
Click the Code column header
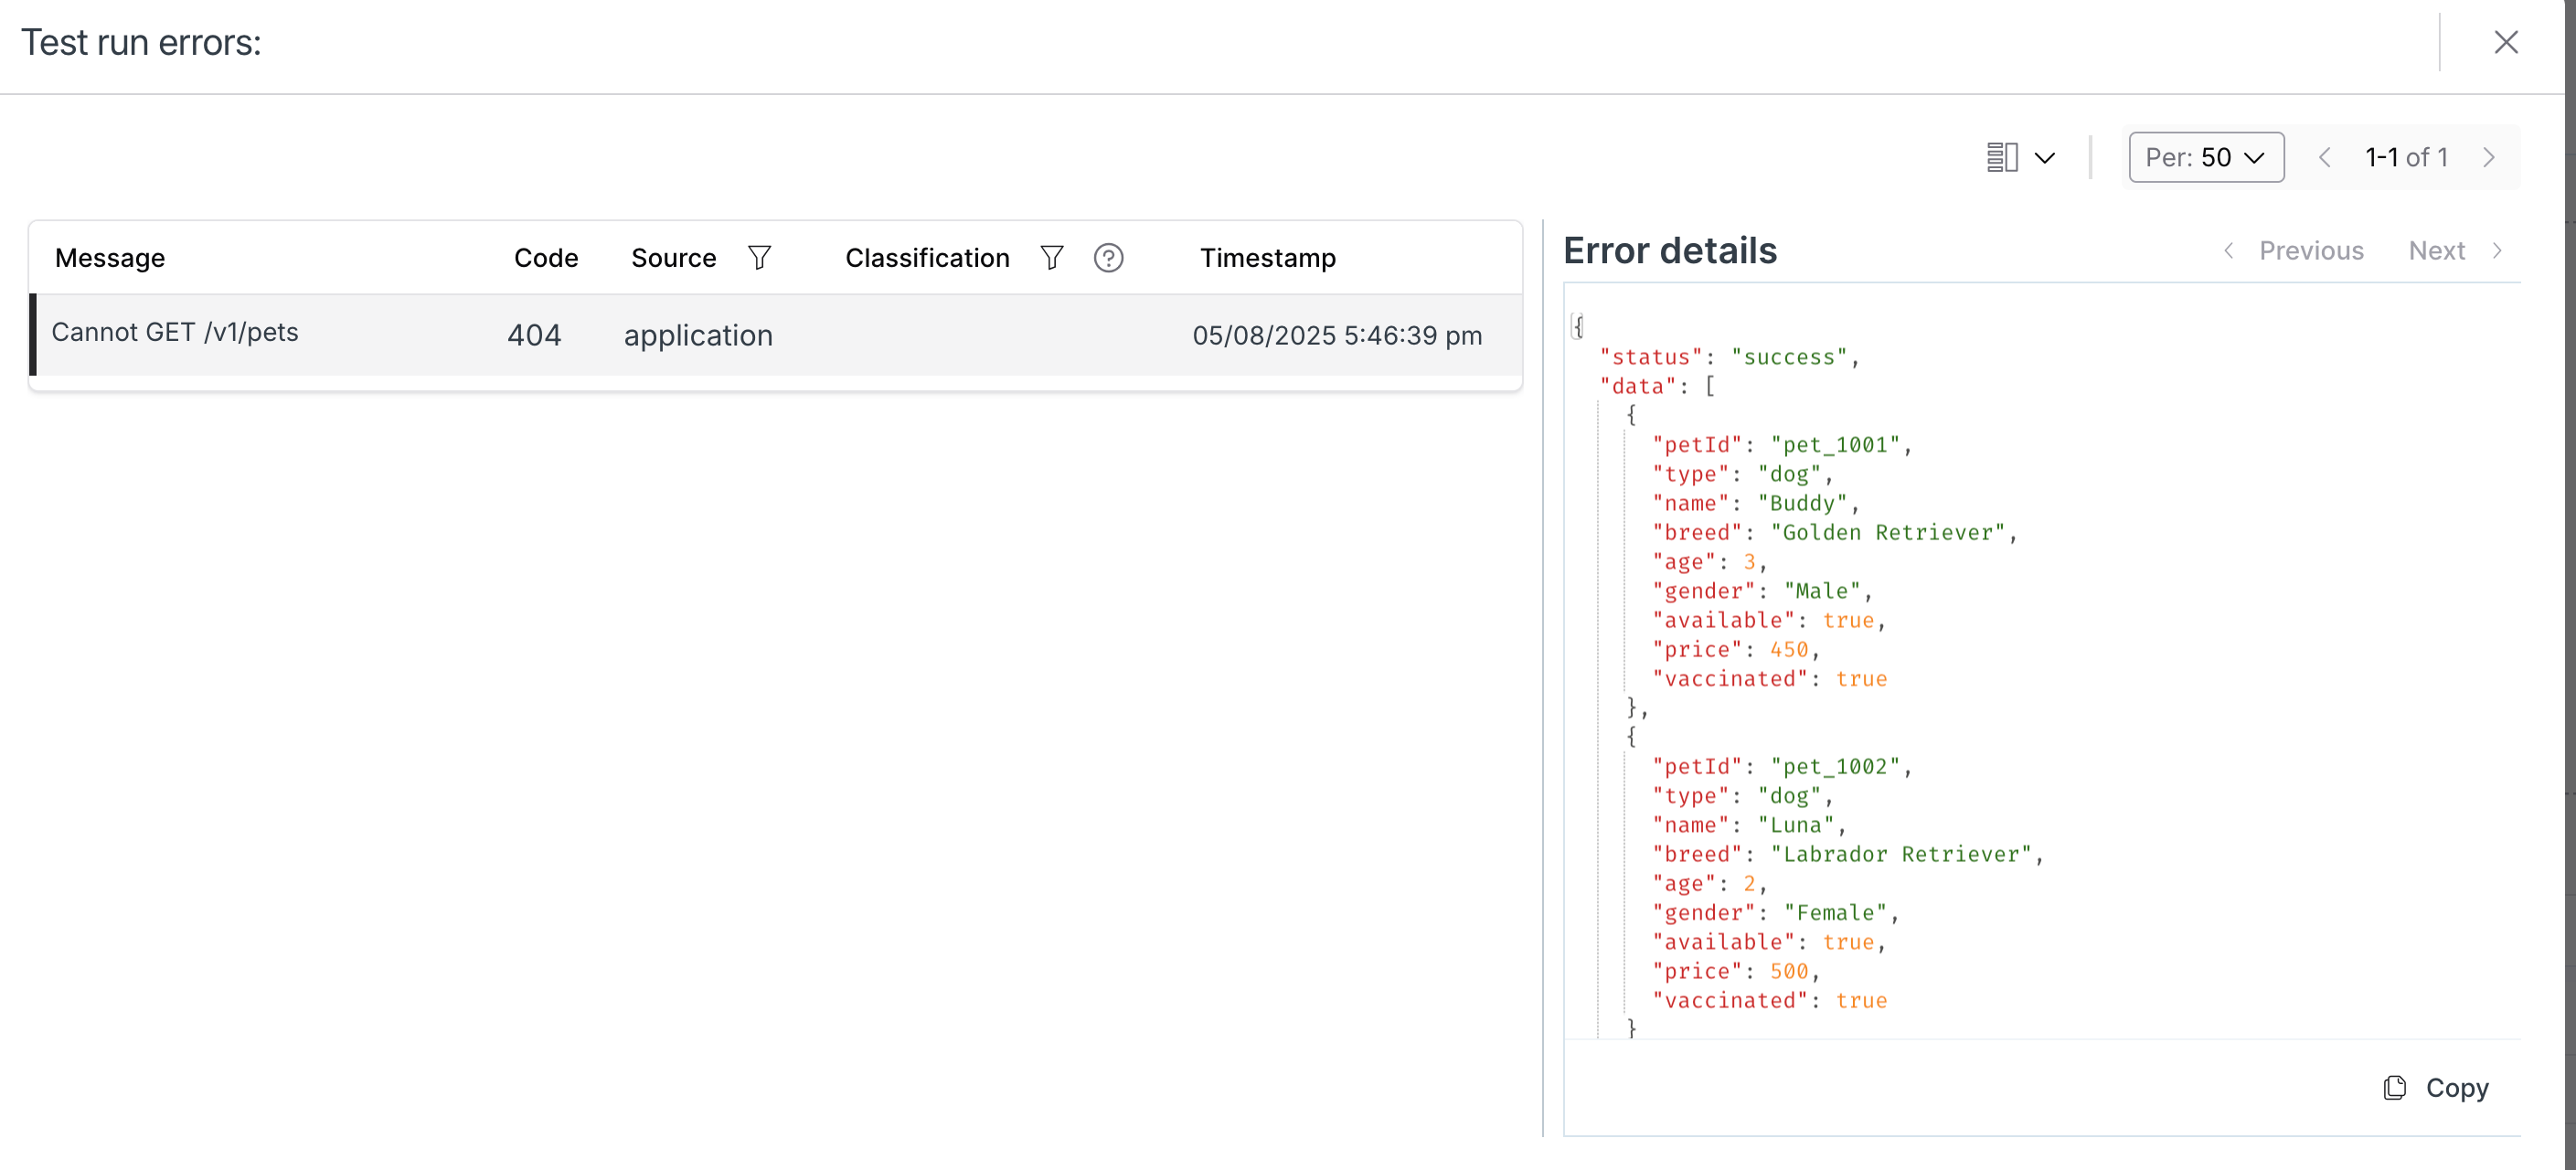(546, 258)
